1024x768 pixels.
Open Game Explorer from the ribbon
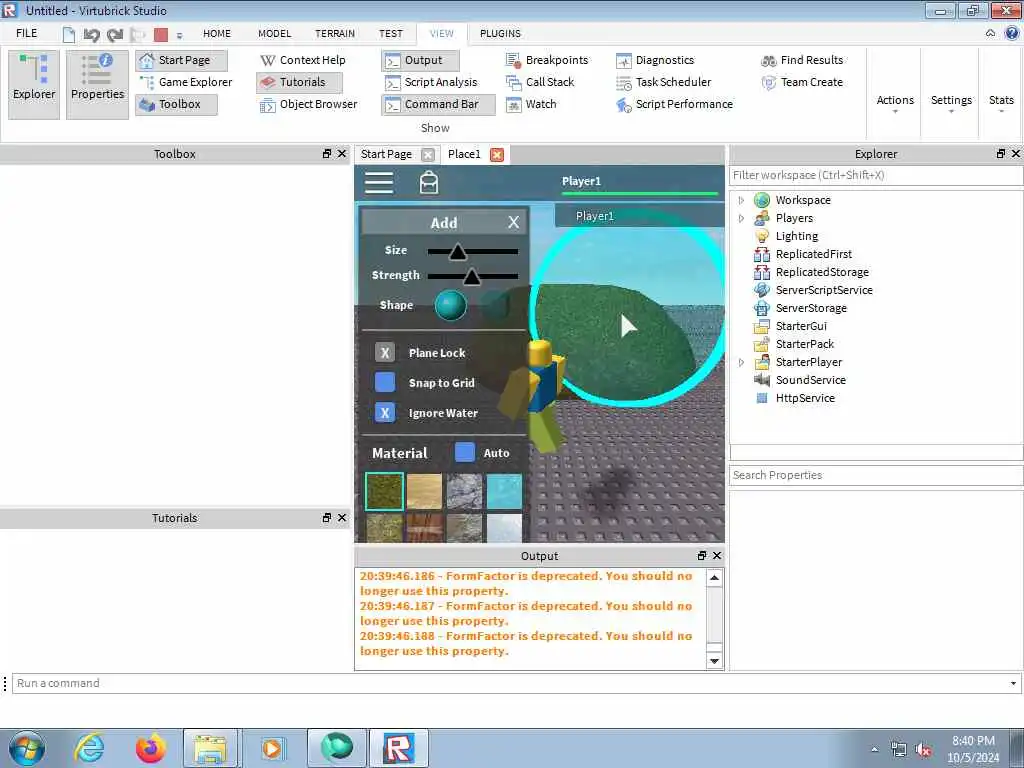(x=186, y=82)
